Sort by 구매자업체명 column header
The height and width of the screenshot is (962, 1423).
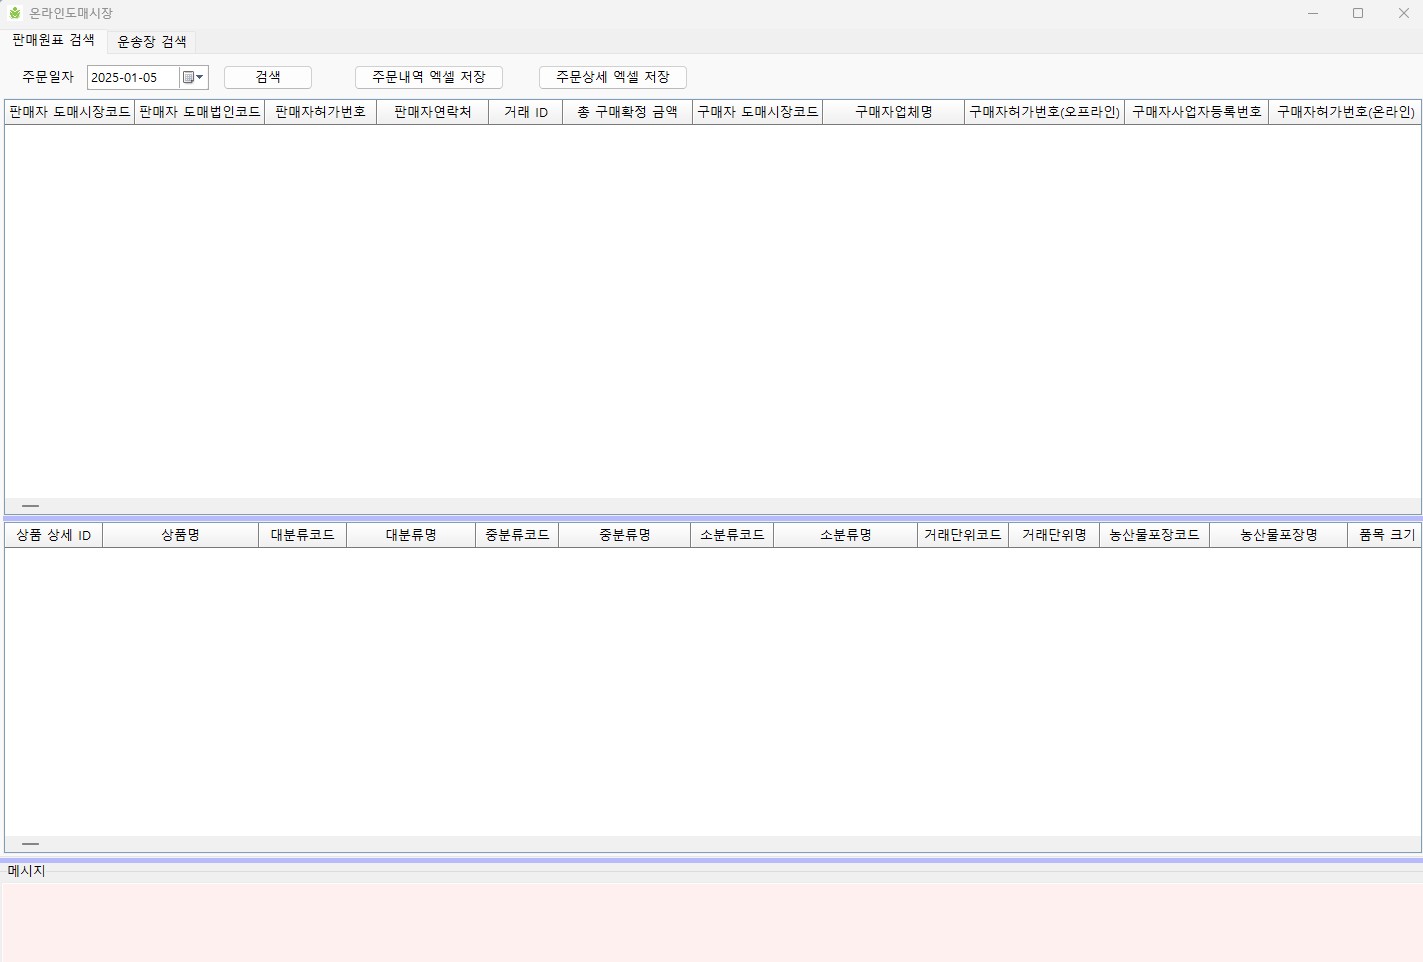tap(893, 112)
